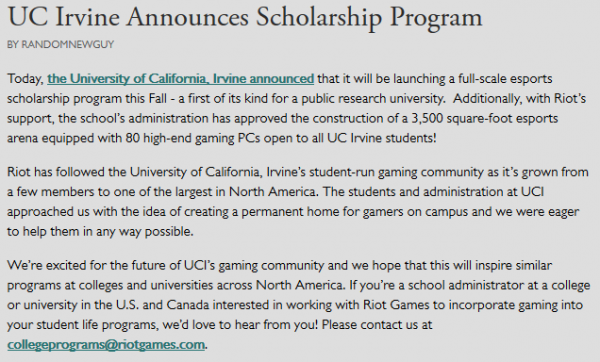The image size is (600, 362).
Task: Click the phrase permanent home for gamers
Action: point(322,212)
